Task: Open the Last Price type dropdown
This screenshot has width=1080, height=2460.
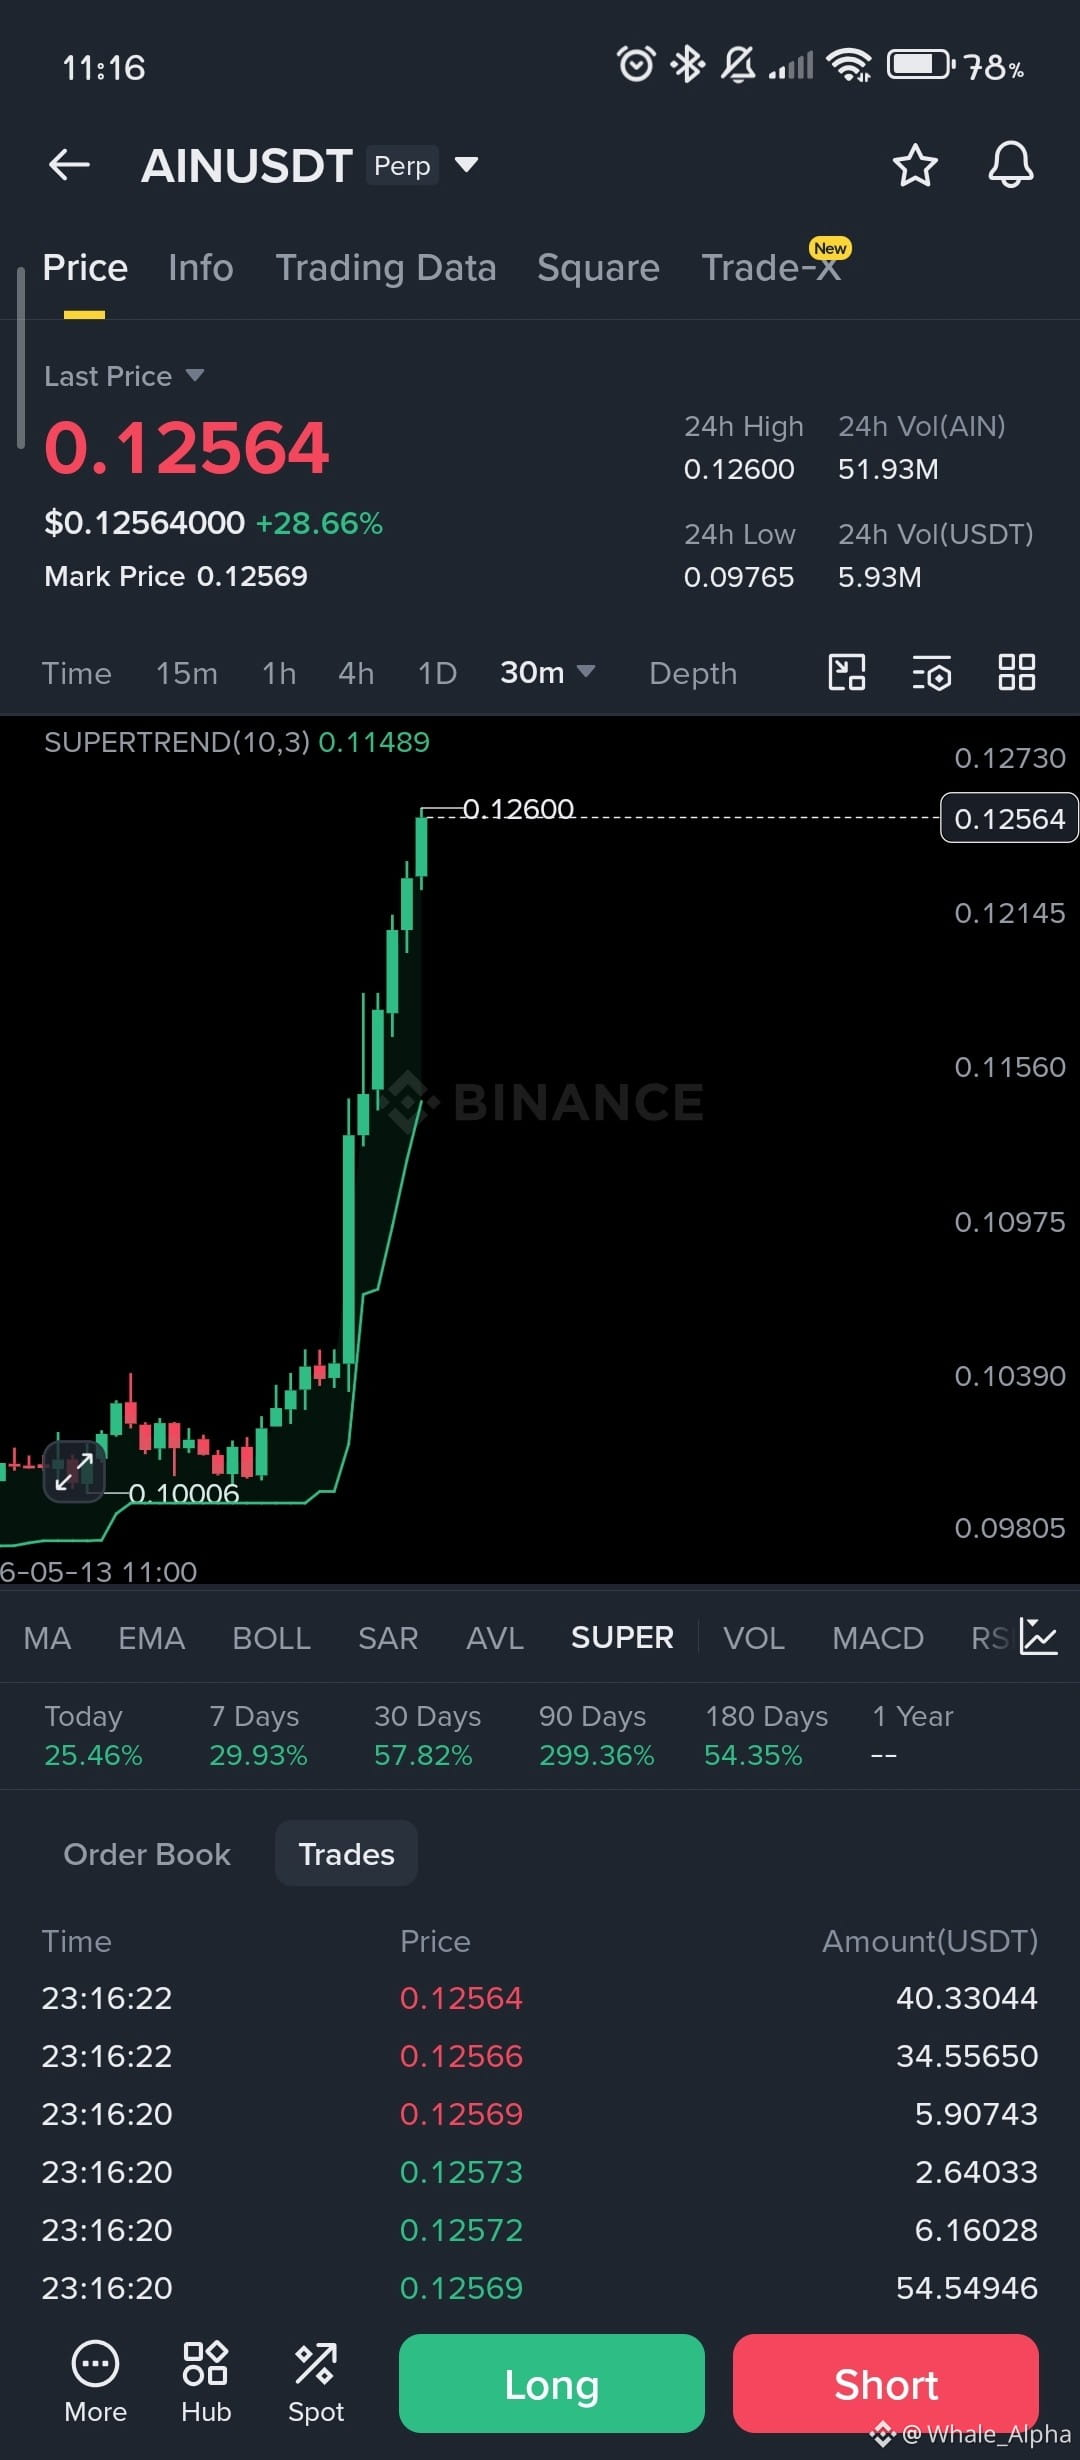Action: pyautogui.click(x=124, y=376)
